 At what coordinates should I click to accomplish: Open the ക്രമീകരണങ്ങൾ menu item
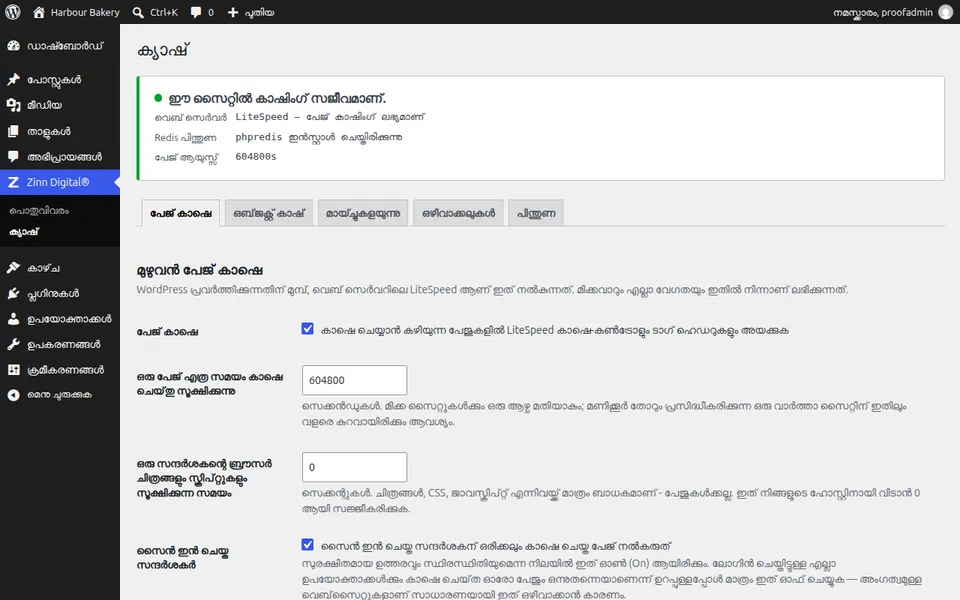point(60,370)
